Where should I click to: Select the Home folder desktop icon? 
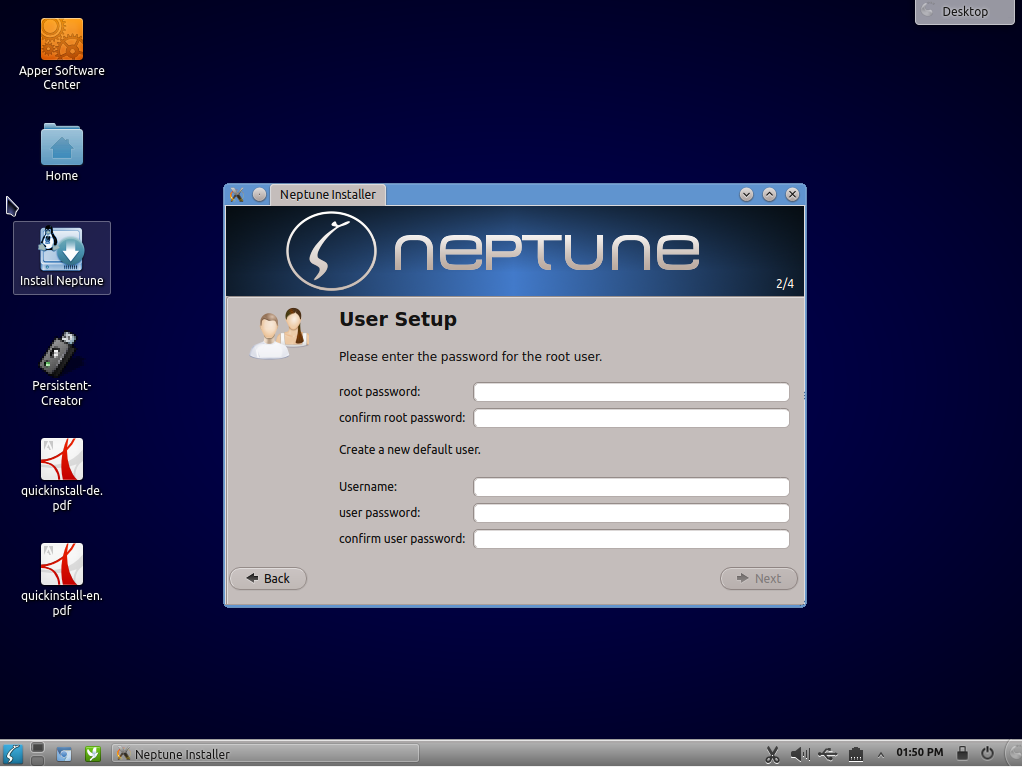click(x=62, y=153)
